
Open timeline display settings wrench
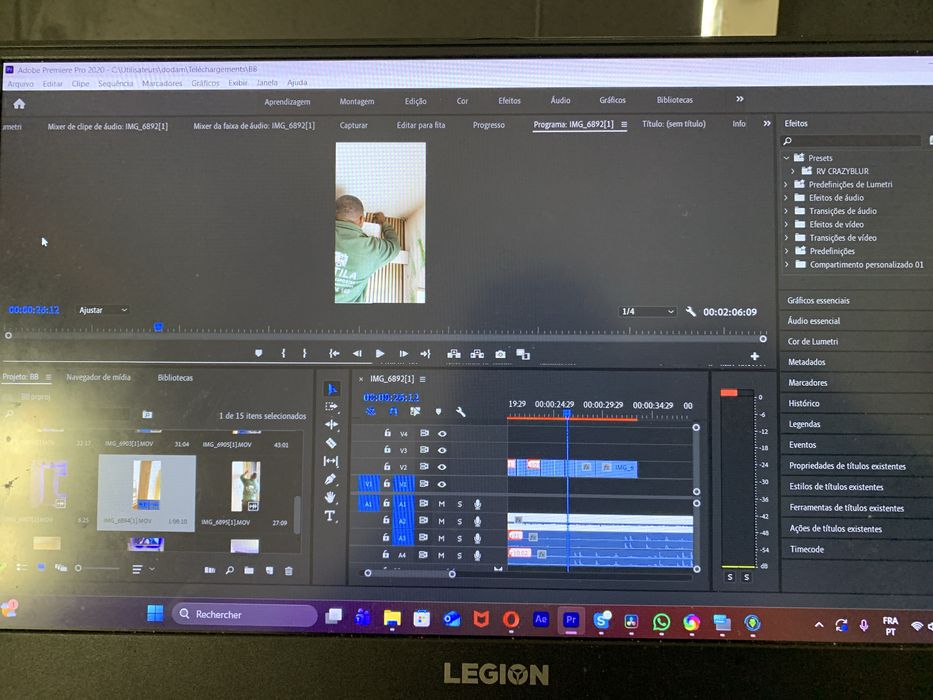(460, 411)
